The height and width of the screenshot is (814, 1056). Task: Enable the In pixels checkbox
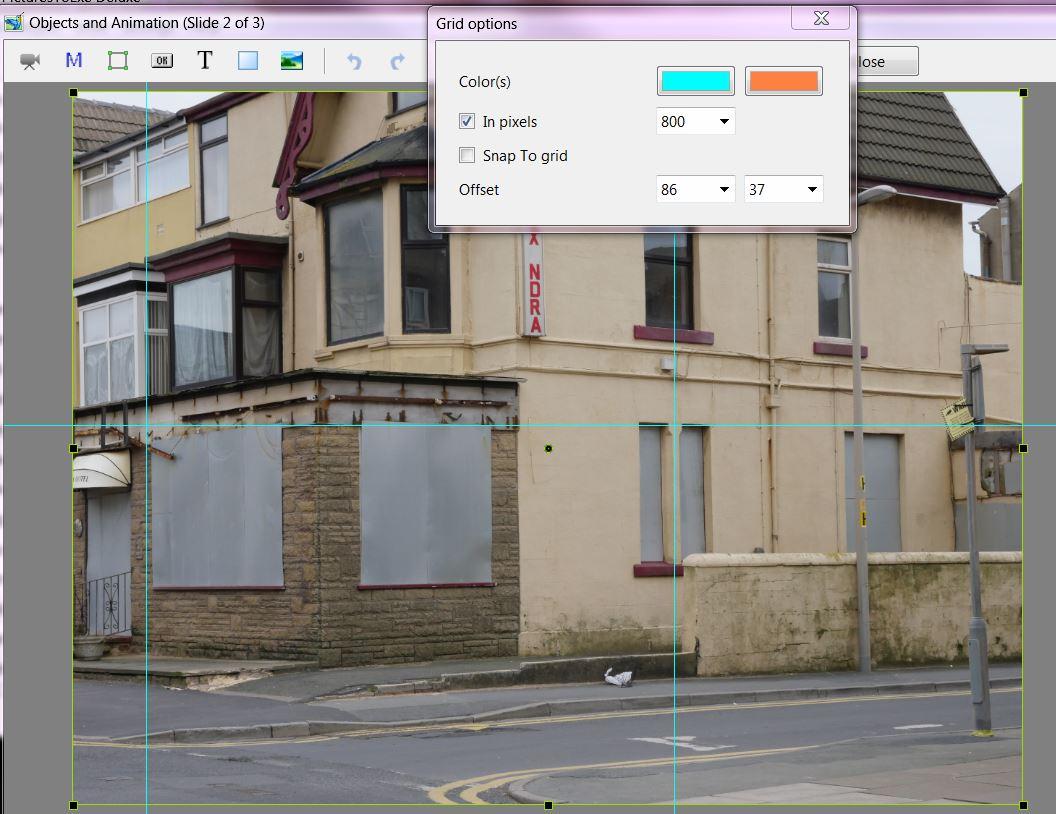(x=467, y=121)
